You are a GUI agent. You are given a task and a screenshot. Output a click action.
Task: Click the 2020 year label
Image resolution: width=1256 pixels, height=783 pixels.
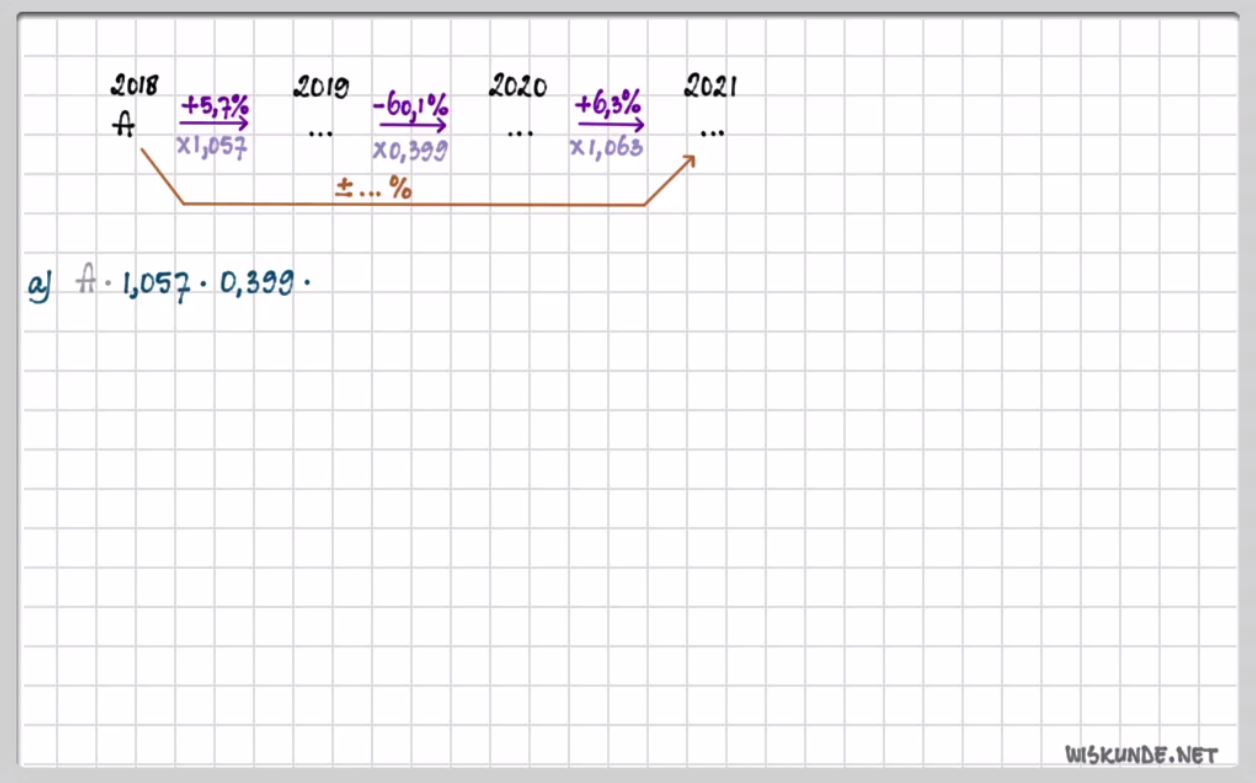pyautogui.click(x=517, y=87)
